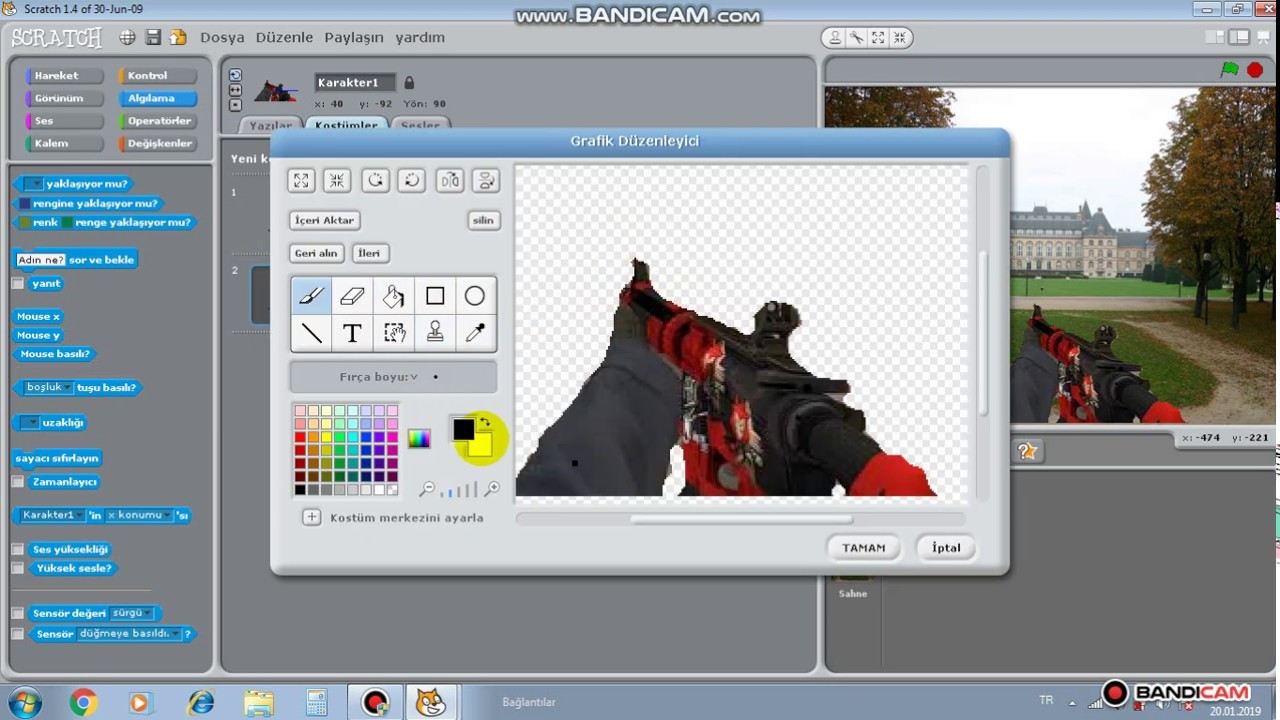Rotate image clockwise
Screen dimensions: 1280x720
411,180
